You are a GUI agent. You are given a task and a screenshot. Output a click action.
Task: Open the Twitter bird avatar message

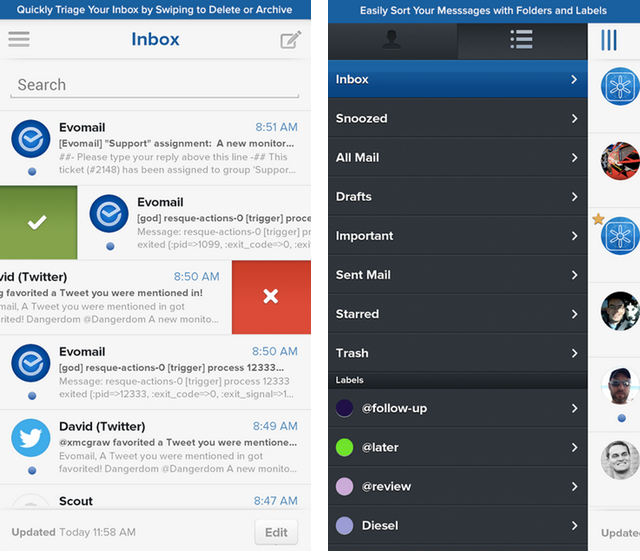point(31,437)
